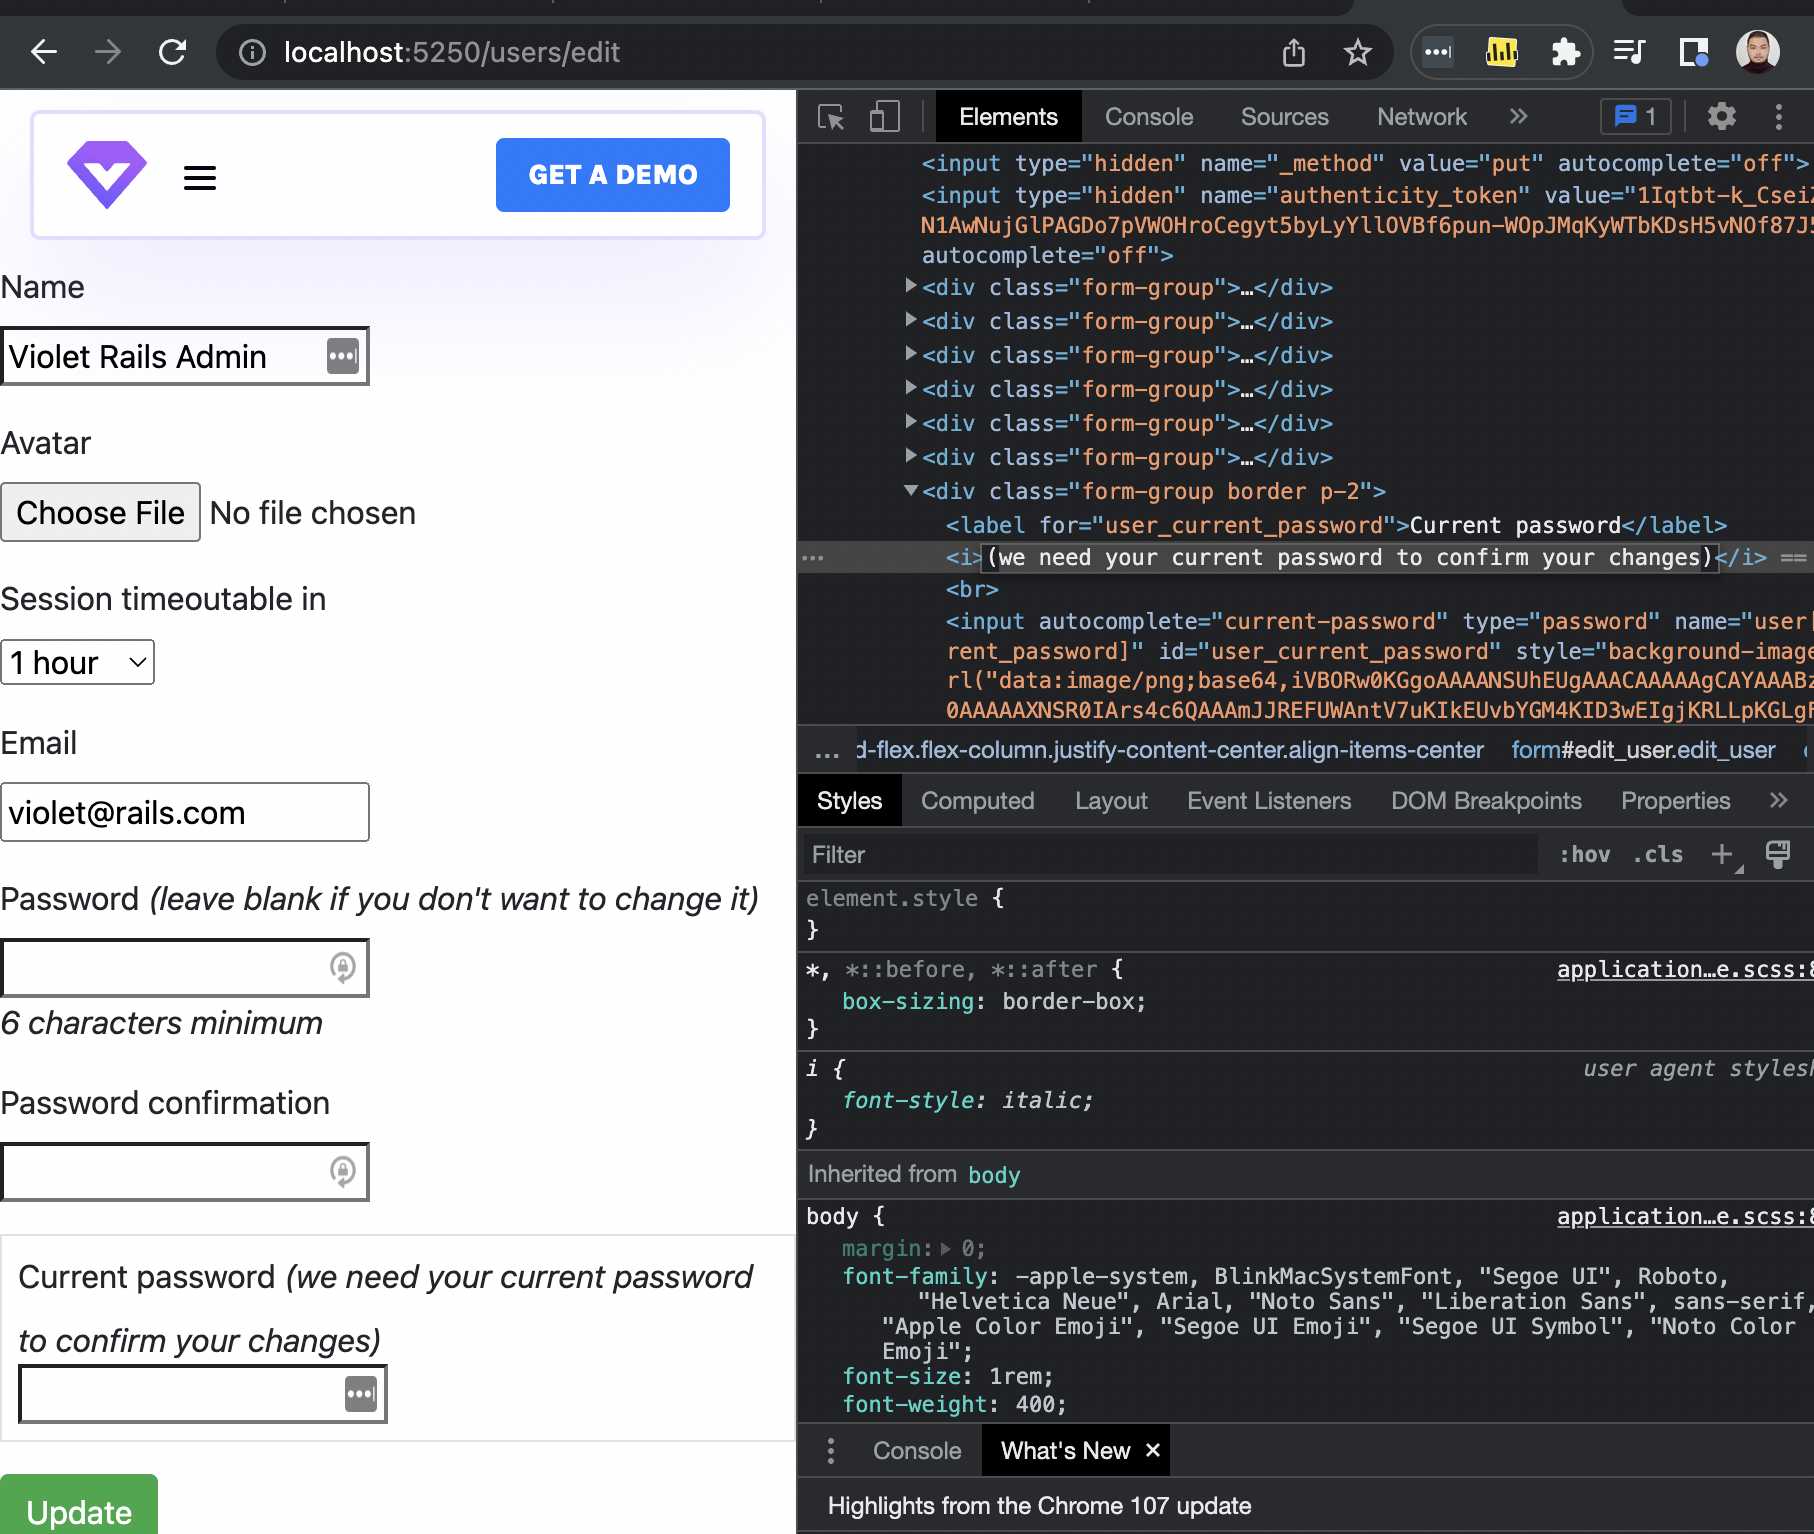
Task: Open the Extensions puzzle icon
Action: (x=1565, y=52)
